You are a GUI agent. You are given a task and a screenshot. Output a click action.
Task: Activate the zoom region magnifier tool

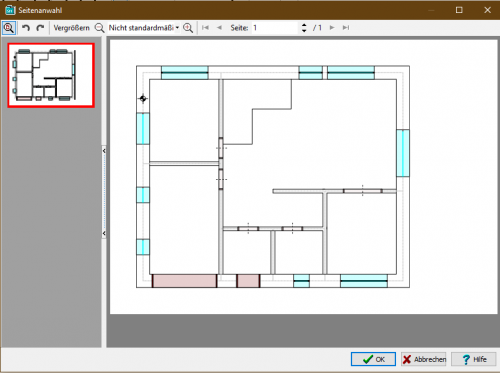(9, 28)
